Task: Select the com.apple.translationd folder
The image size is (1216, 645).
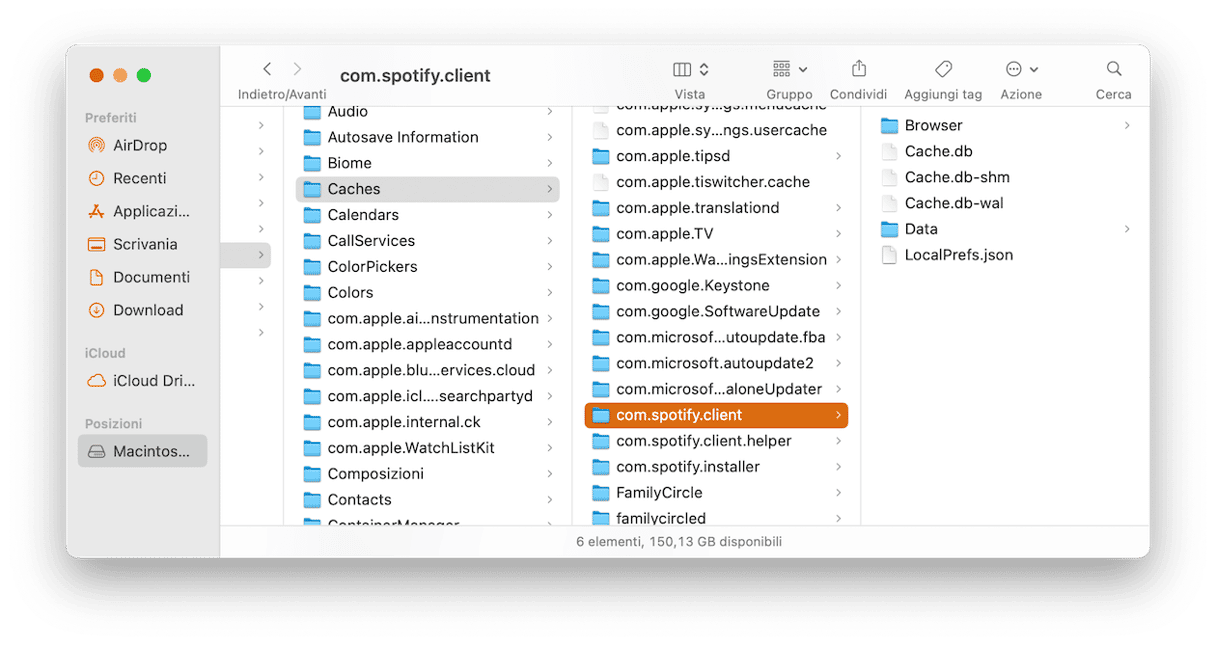Action: tap(716, 208)
